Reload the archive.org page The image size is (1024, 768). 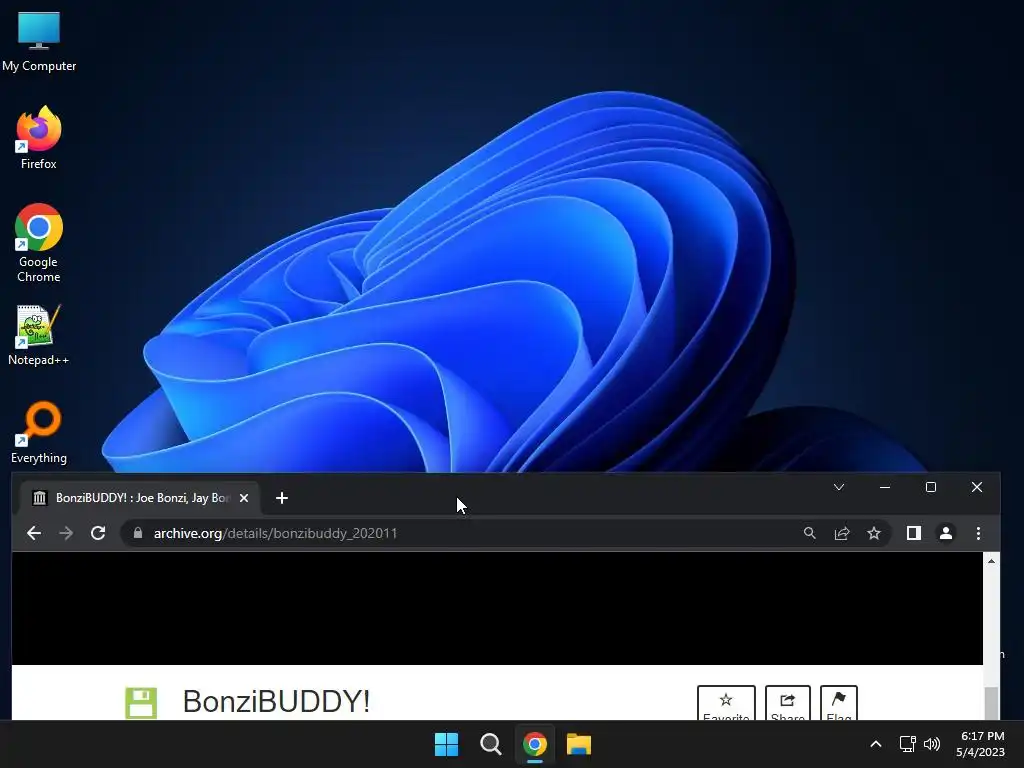pyautogui.click(x=98, y=534)
